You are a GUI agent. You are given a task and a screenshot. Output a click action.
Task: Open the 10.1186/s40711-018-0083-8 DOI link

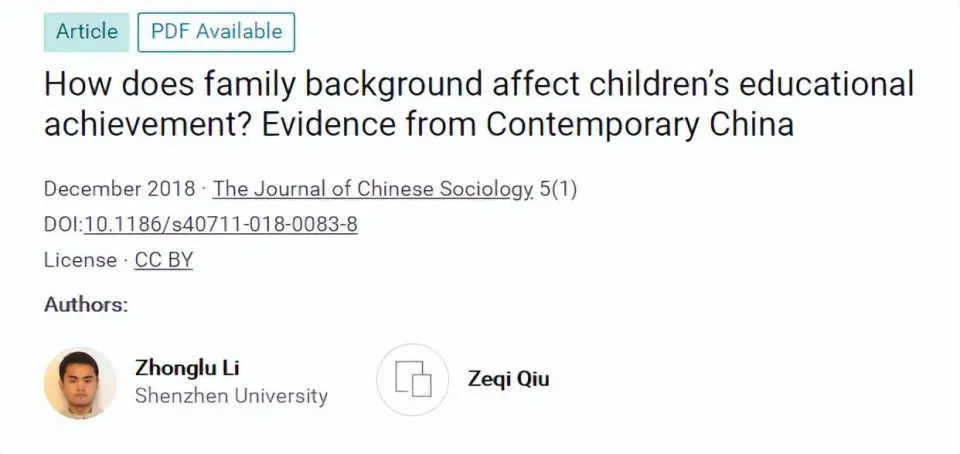220,225
